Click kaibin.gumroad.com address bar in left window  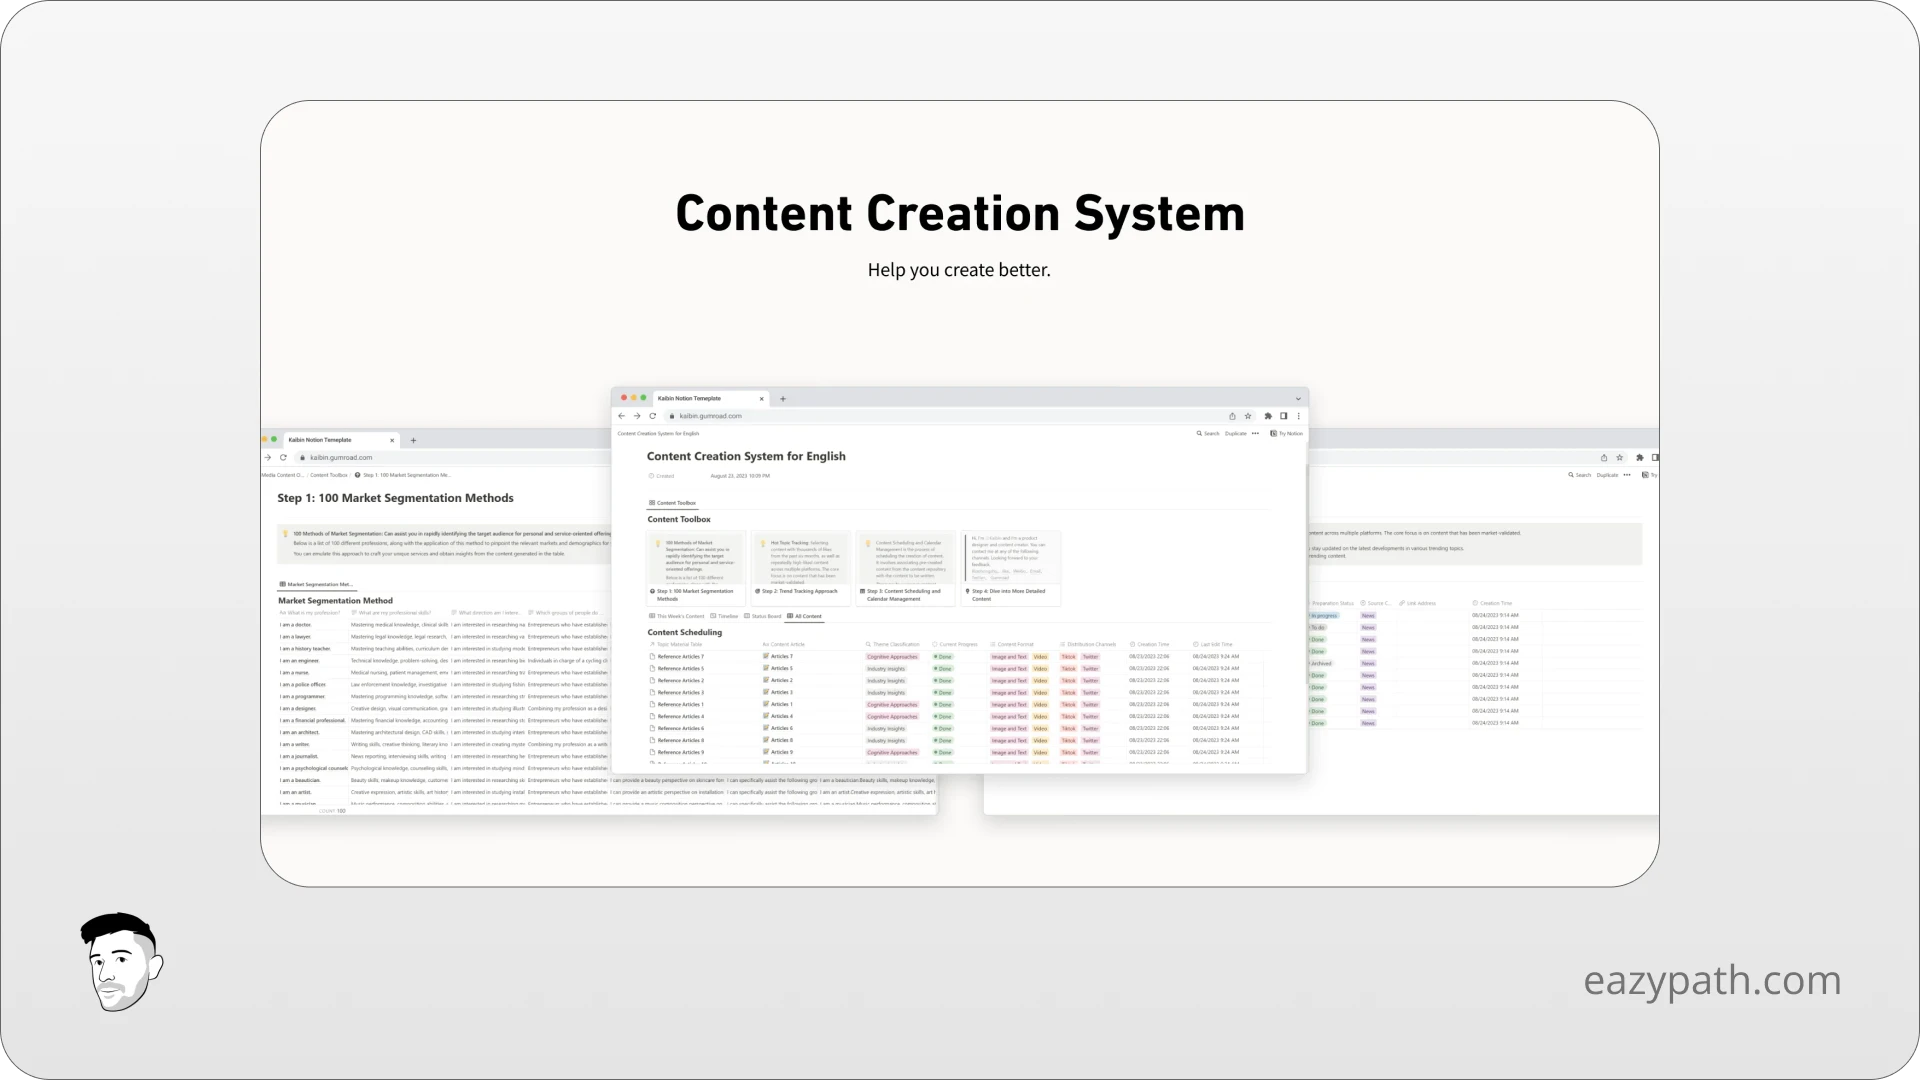click(x=455, y=458)
